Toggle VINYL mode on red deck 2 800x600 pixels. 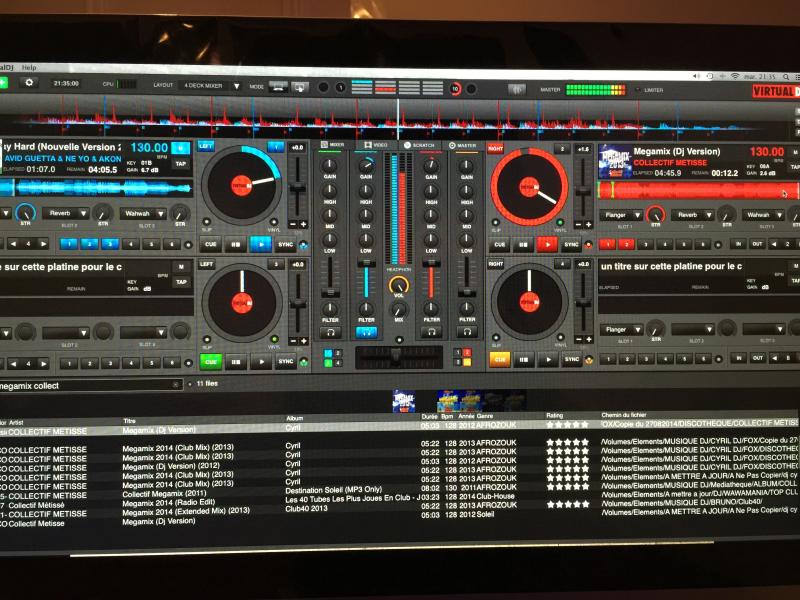(560, 222)
